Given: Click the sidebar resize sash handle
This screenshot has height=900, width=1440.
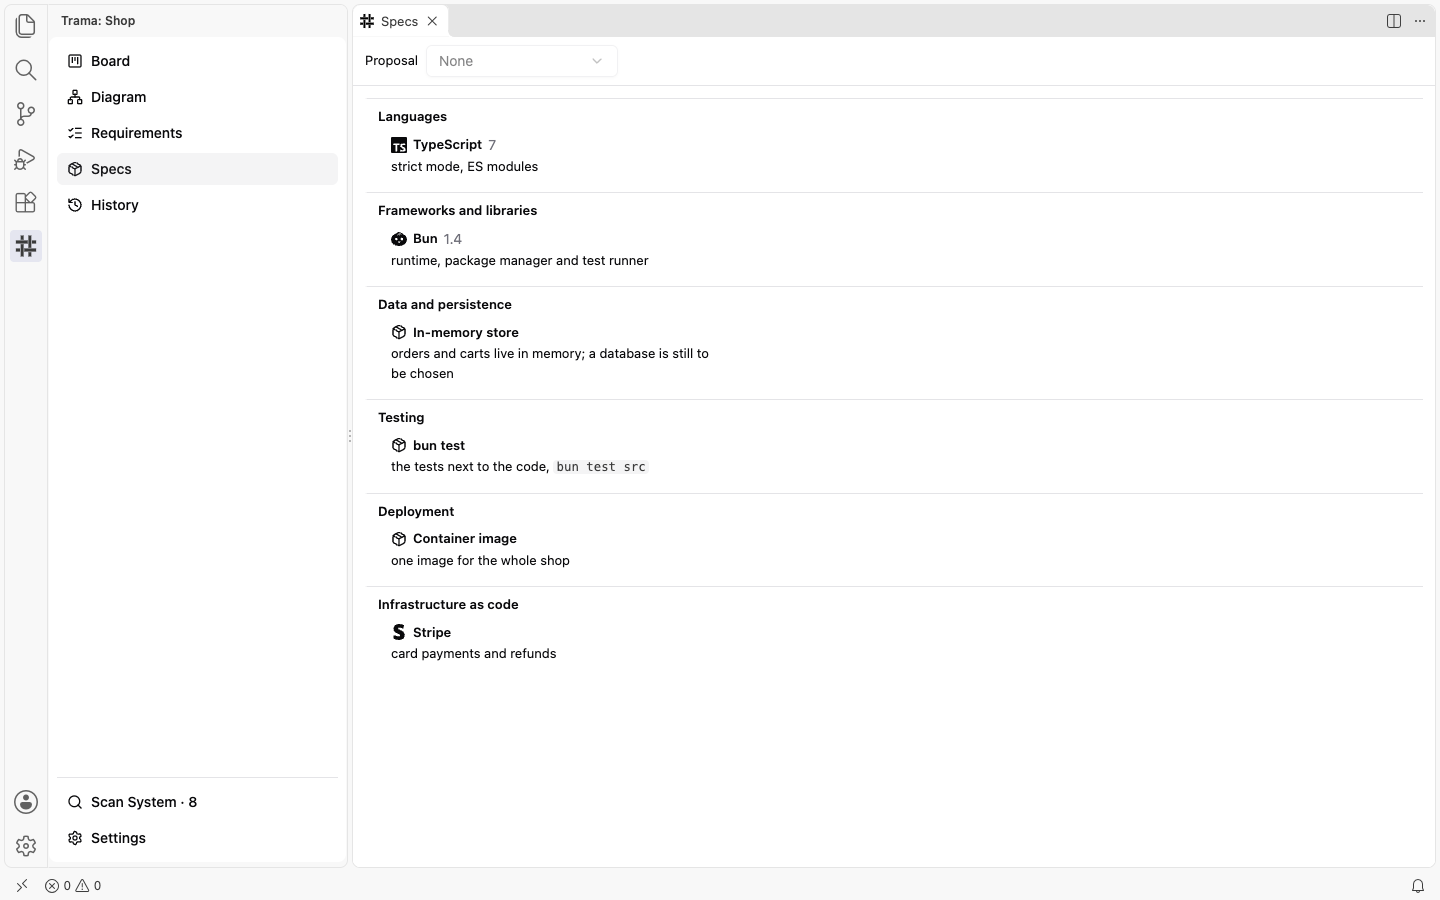Looking at the screenshot, I should pyautogui.click(x=350, y=436).
